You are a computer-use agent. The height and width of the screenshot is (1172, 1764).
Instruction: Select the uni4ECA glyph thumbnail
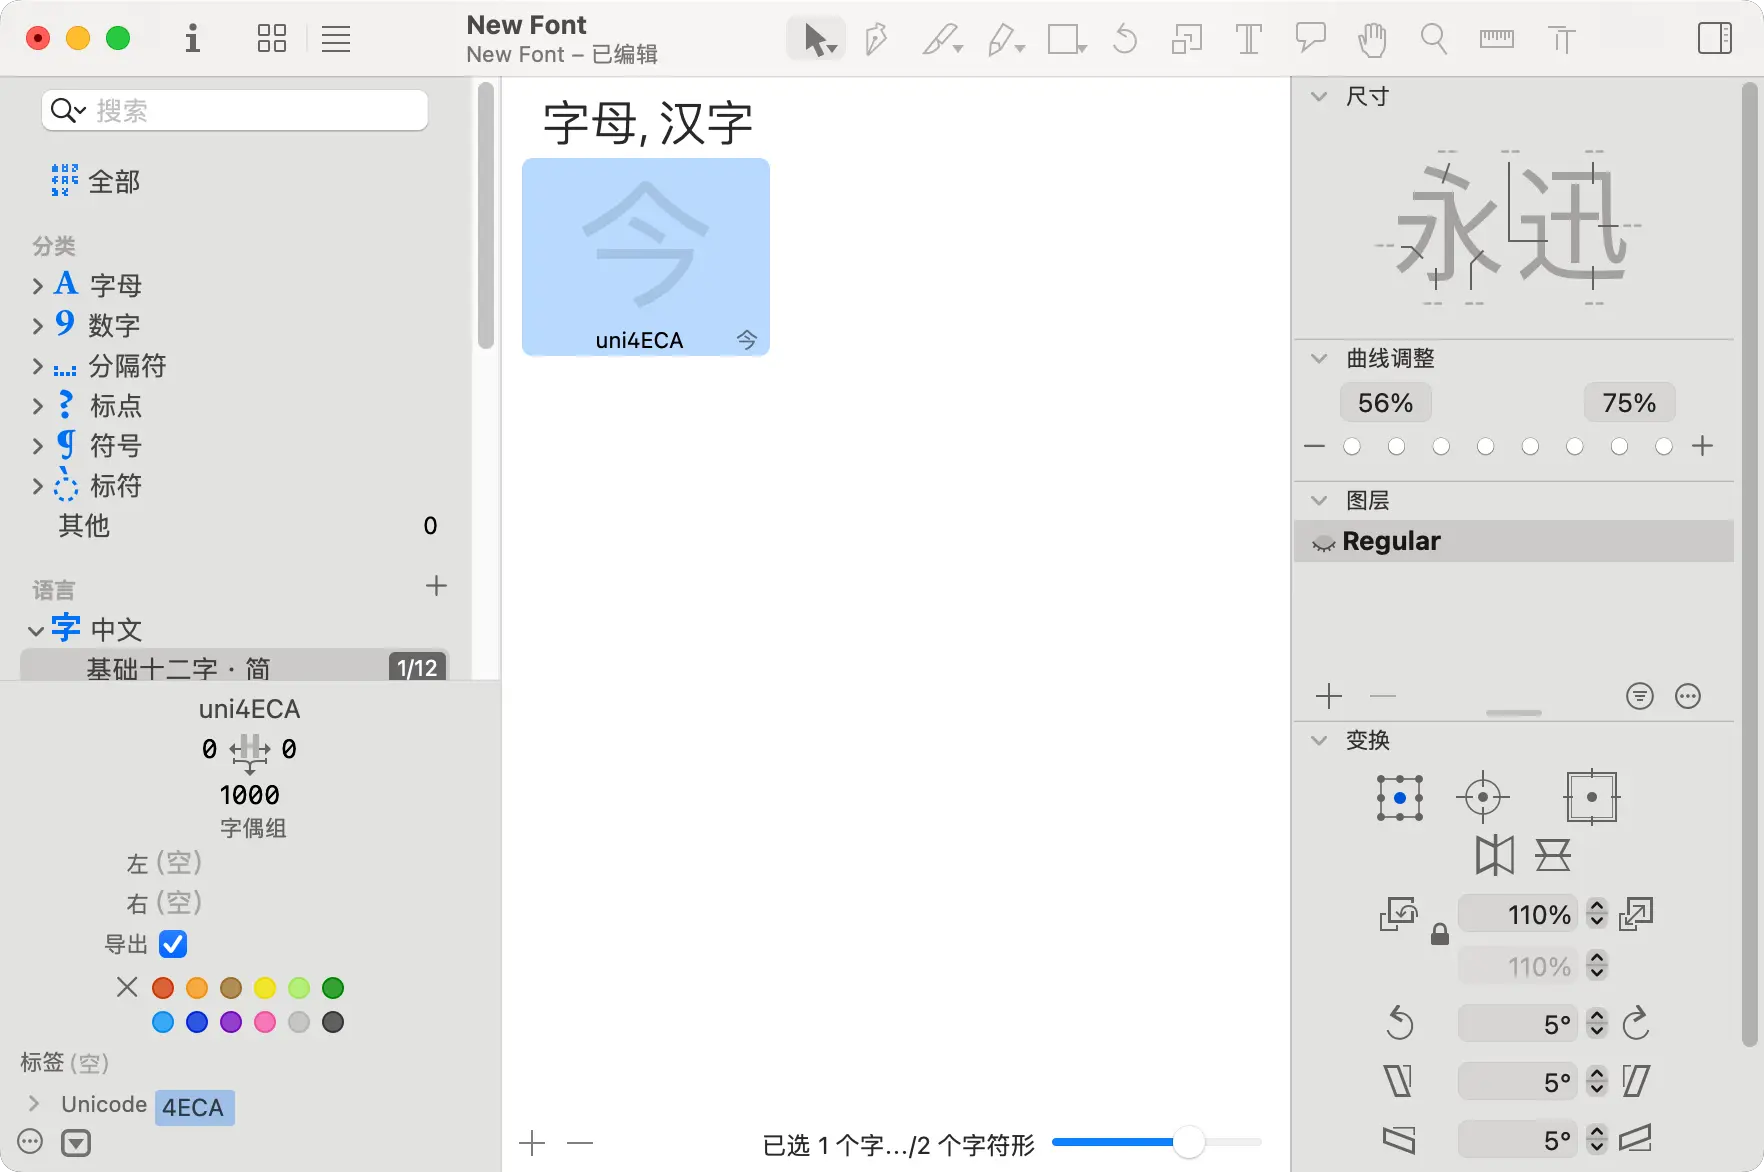pos(645,256)
